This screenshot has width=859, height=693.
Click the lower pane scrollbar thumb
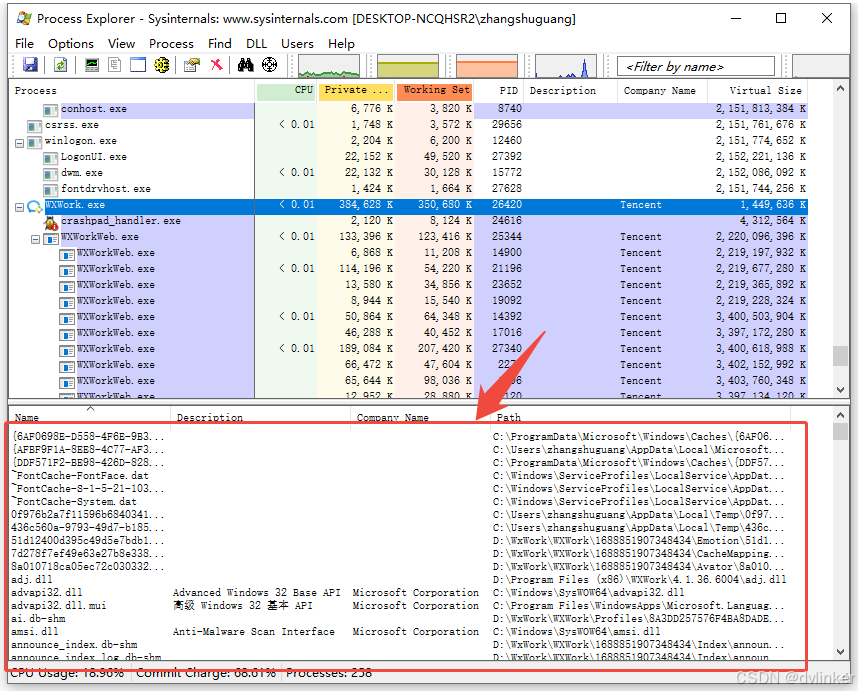click(840, 432)
